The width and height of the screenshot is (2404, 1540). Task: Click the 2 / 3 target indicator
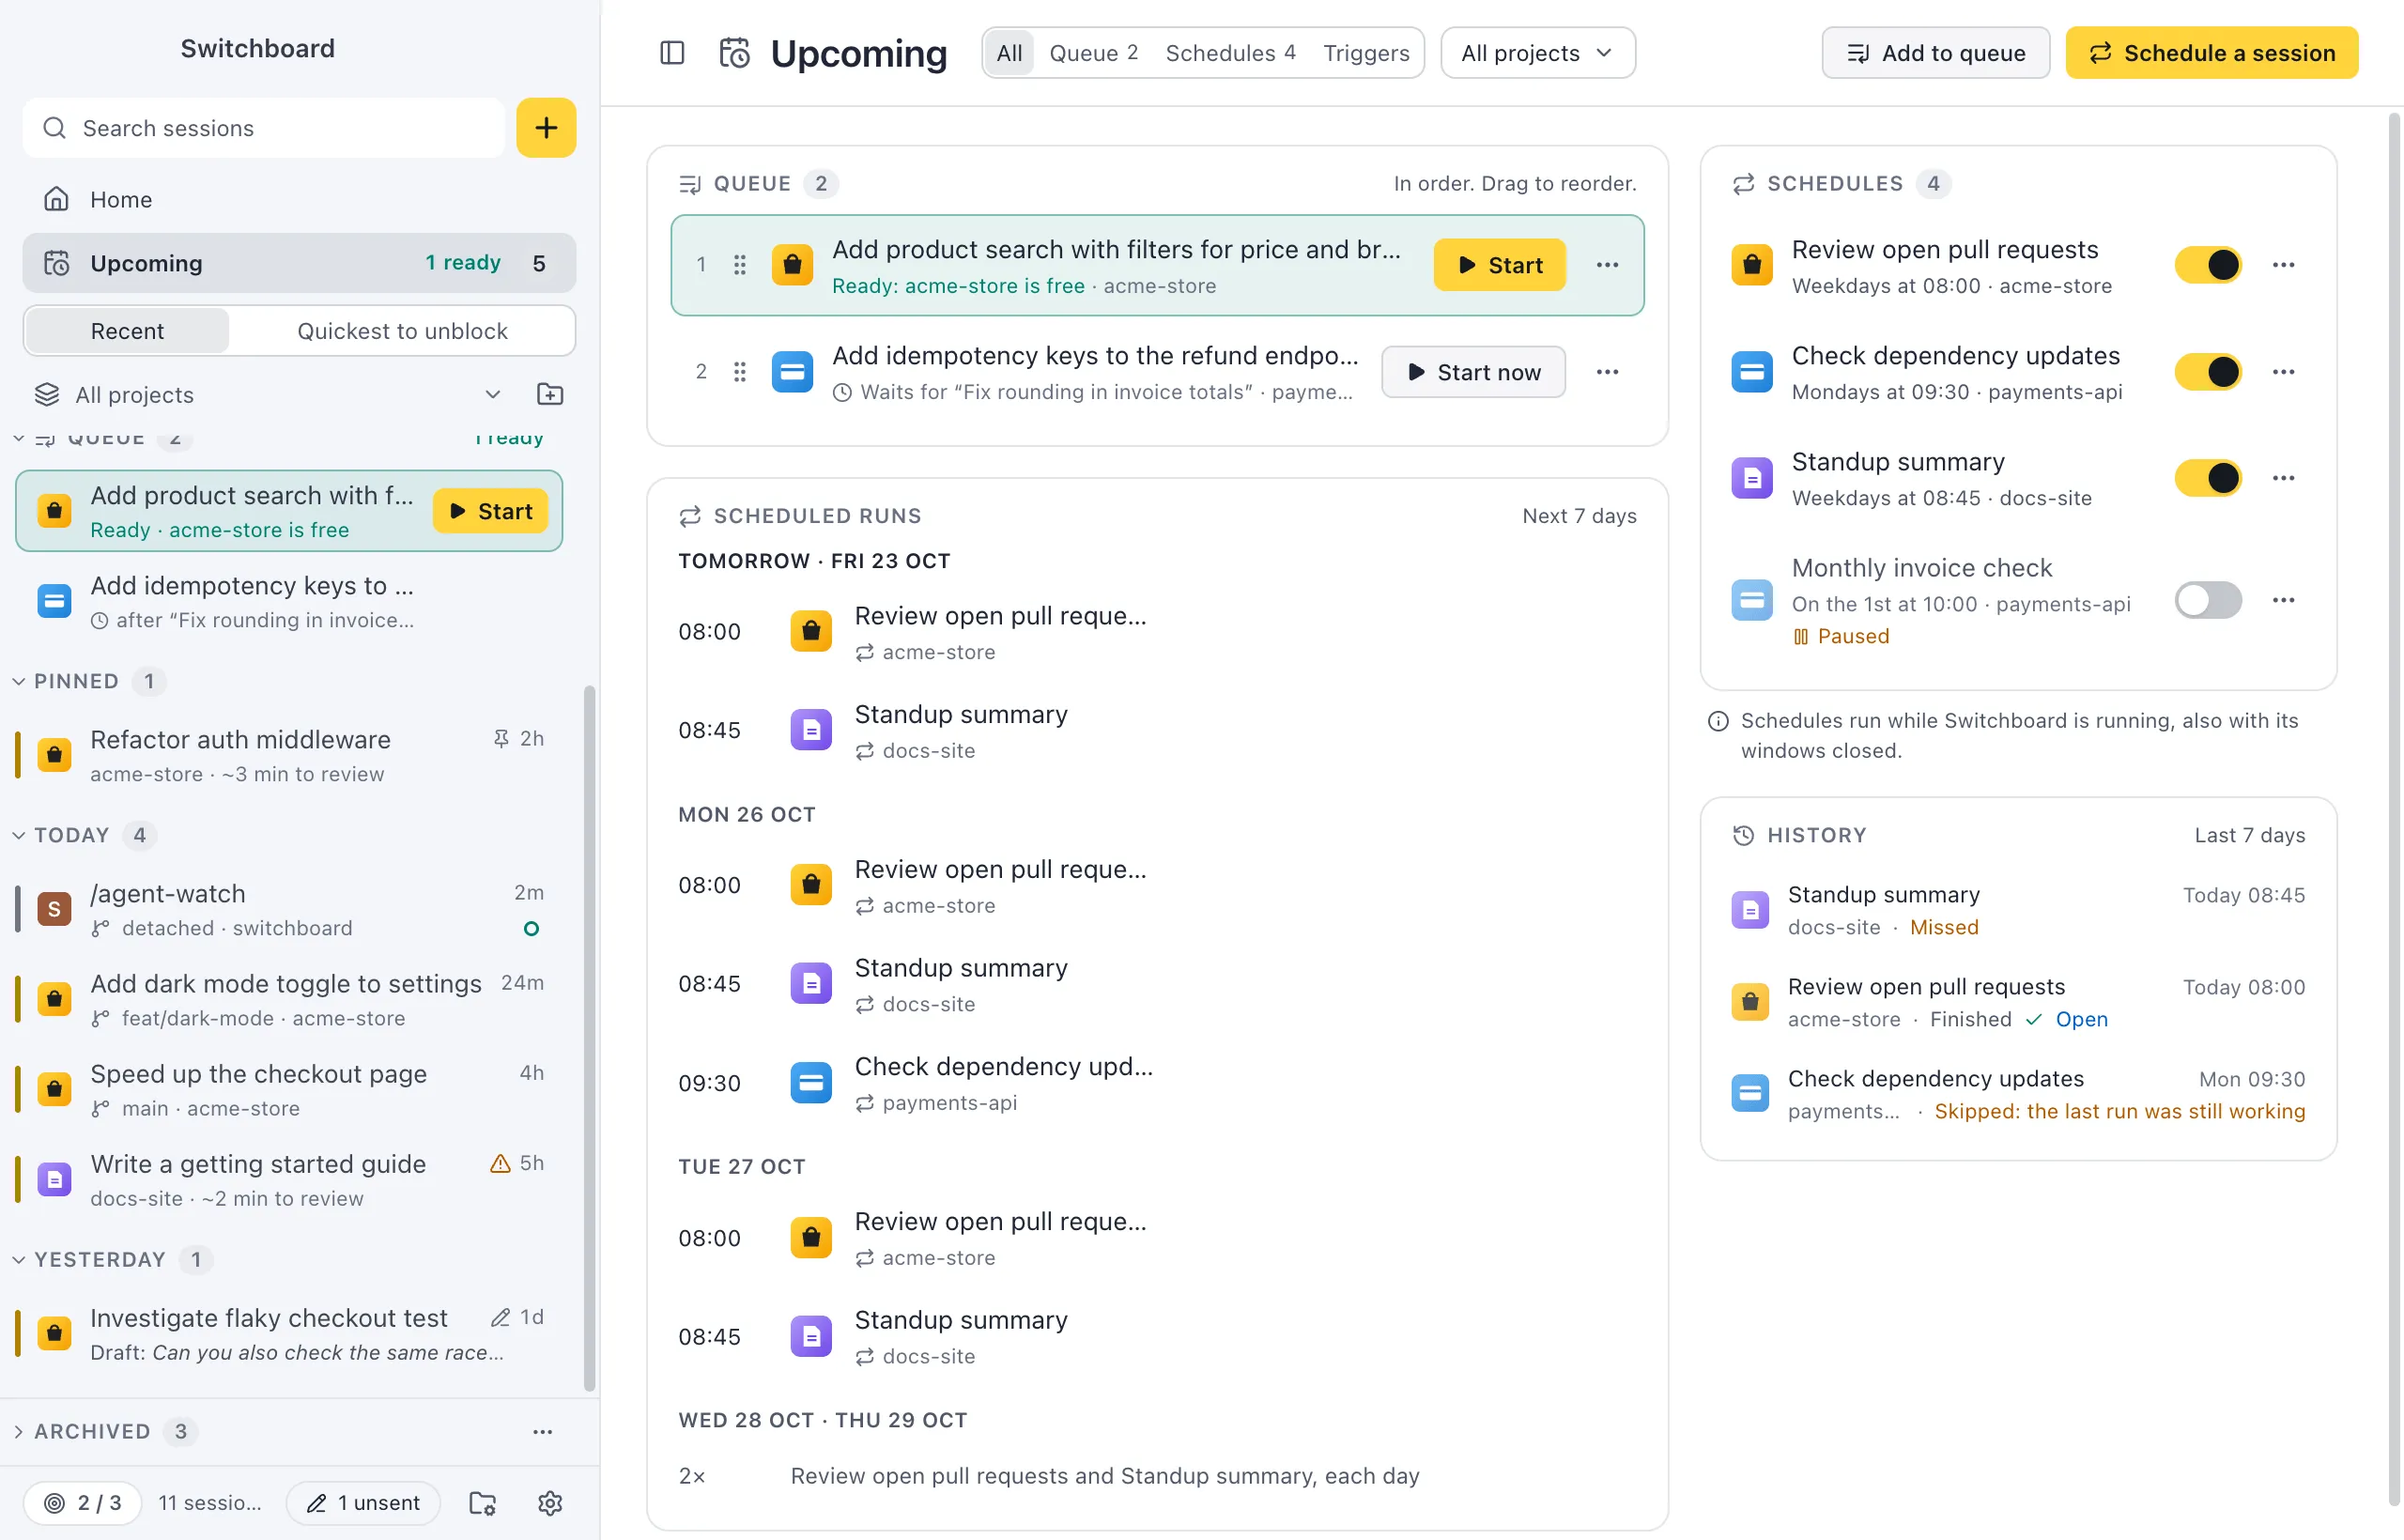83,1502
